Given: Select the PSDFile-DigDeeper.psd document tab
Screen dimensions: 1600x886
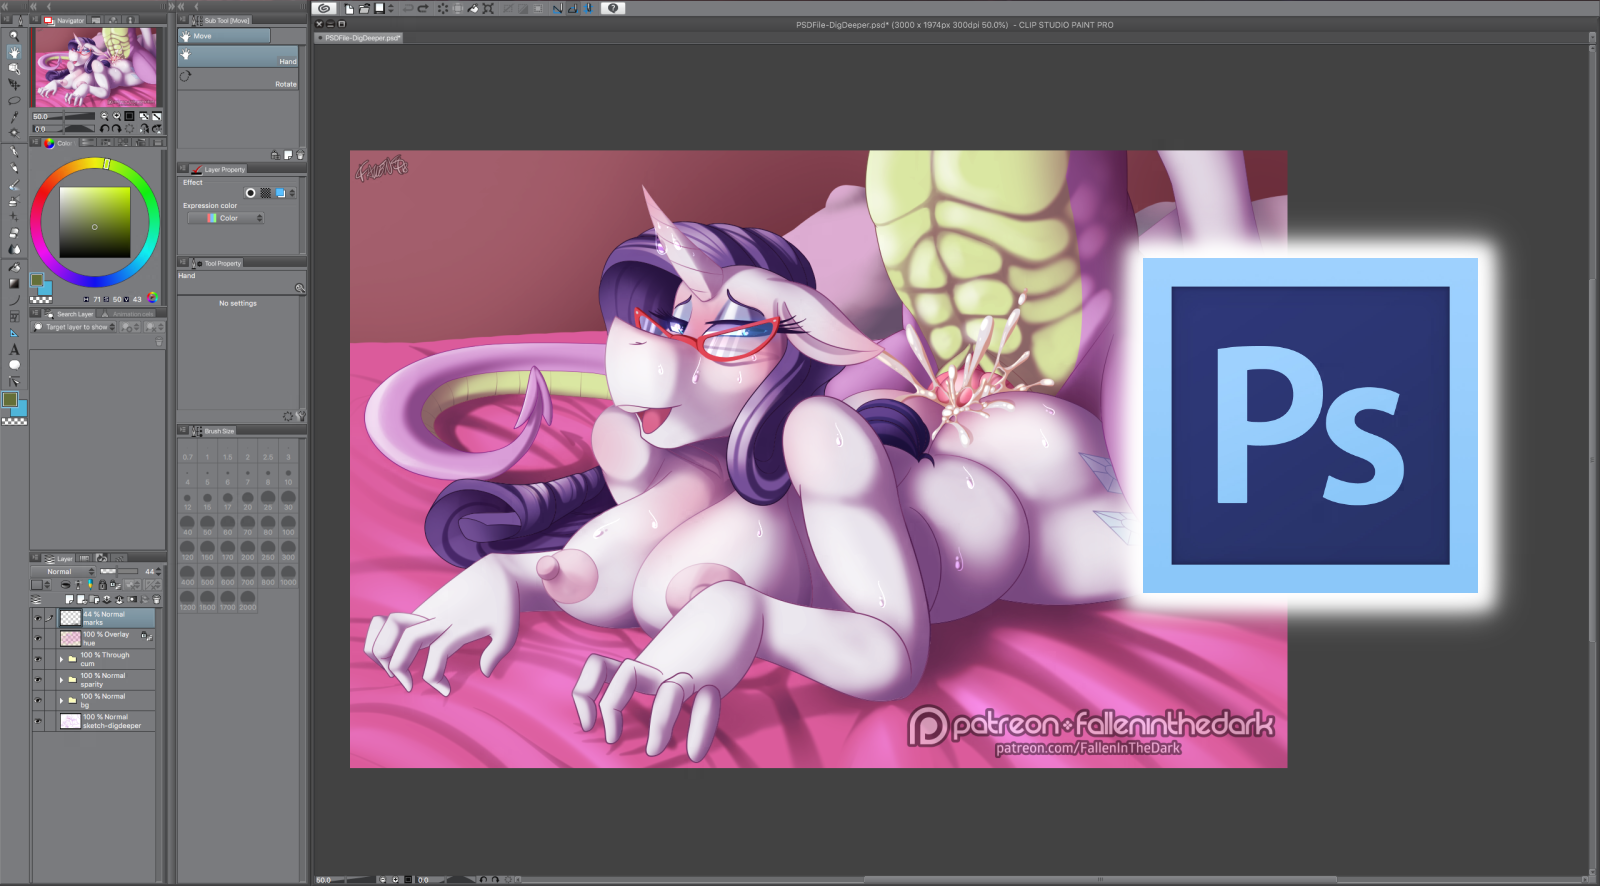Looking at the screenshot, I should [x=359, y=38].
